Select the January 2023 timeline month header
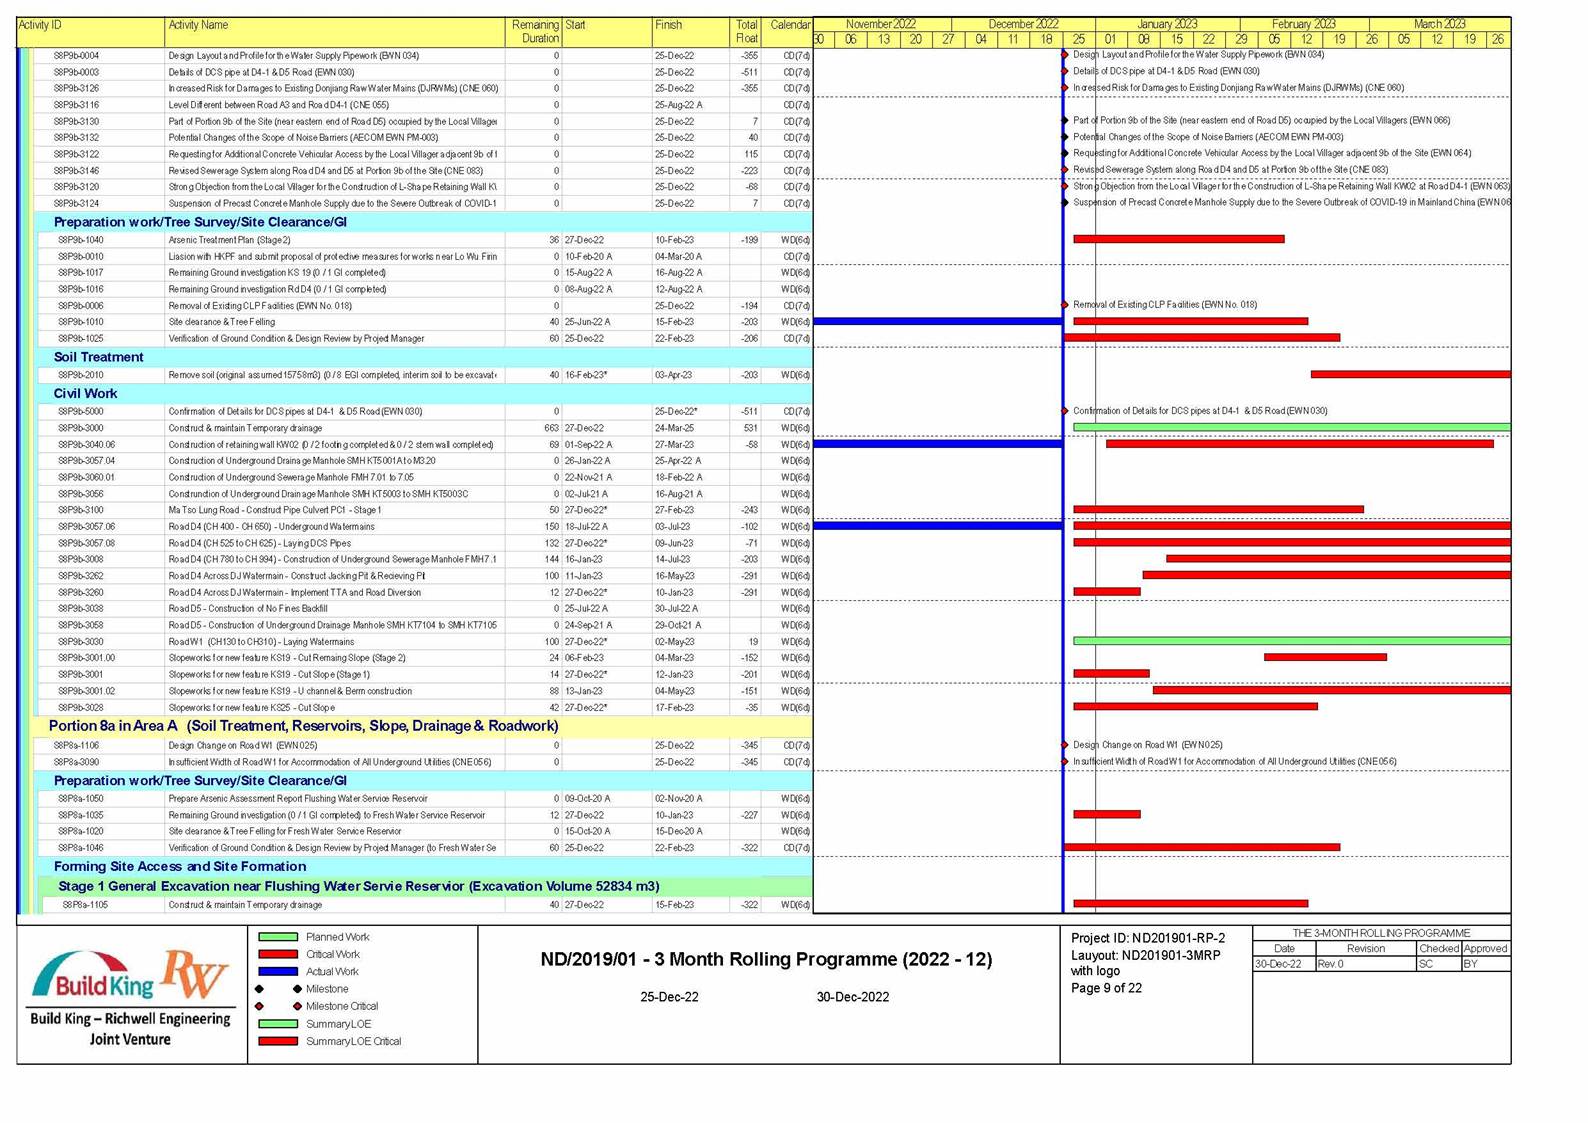This screenshot has height=1123, width=1588. (1167, 24)
